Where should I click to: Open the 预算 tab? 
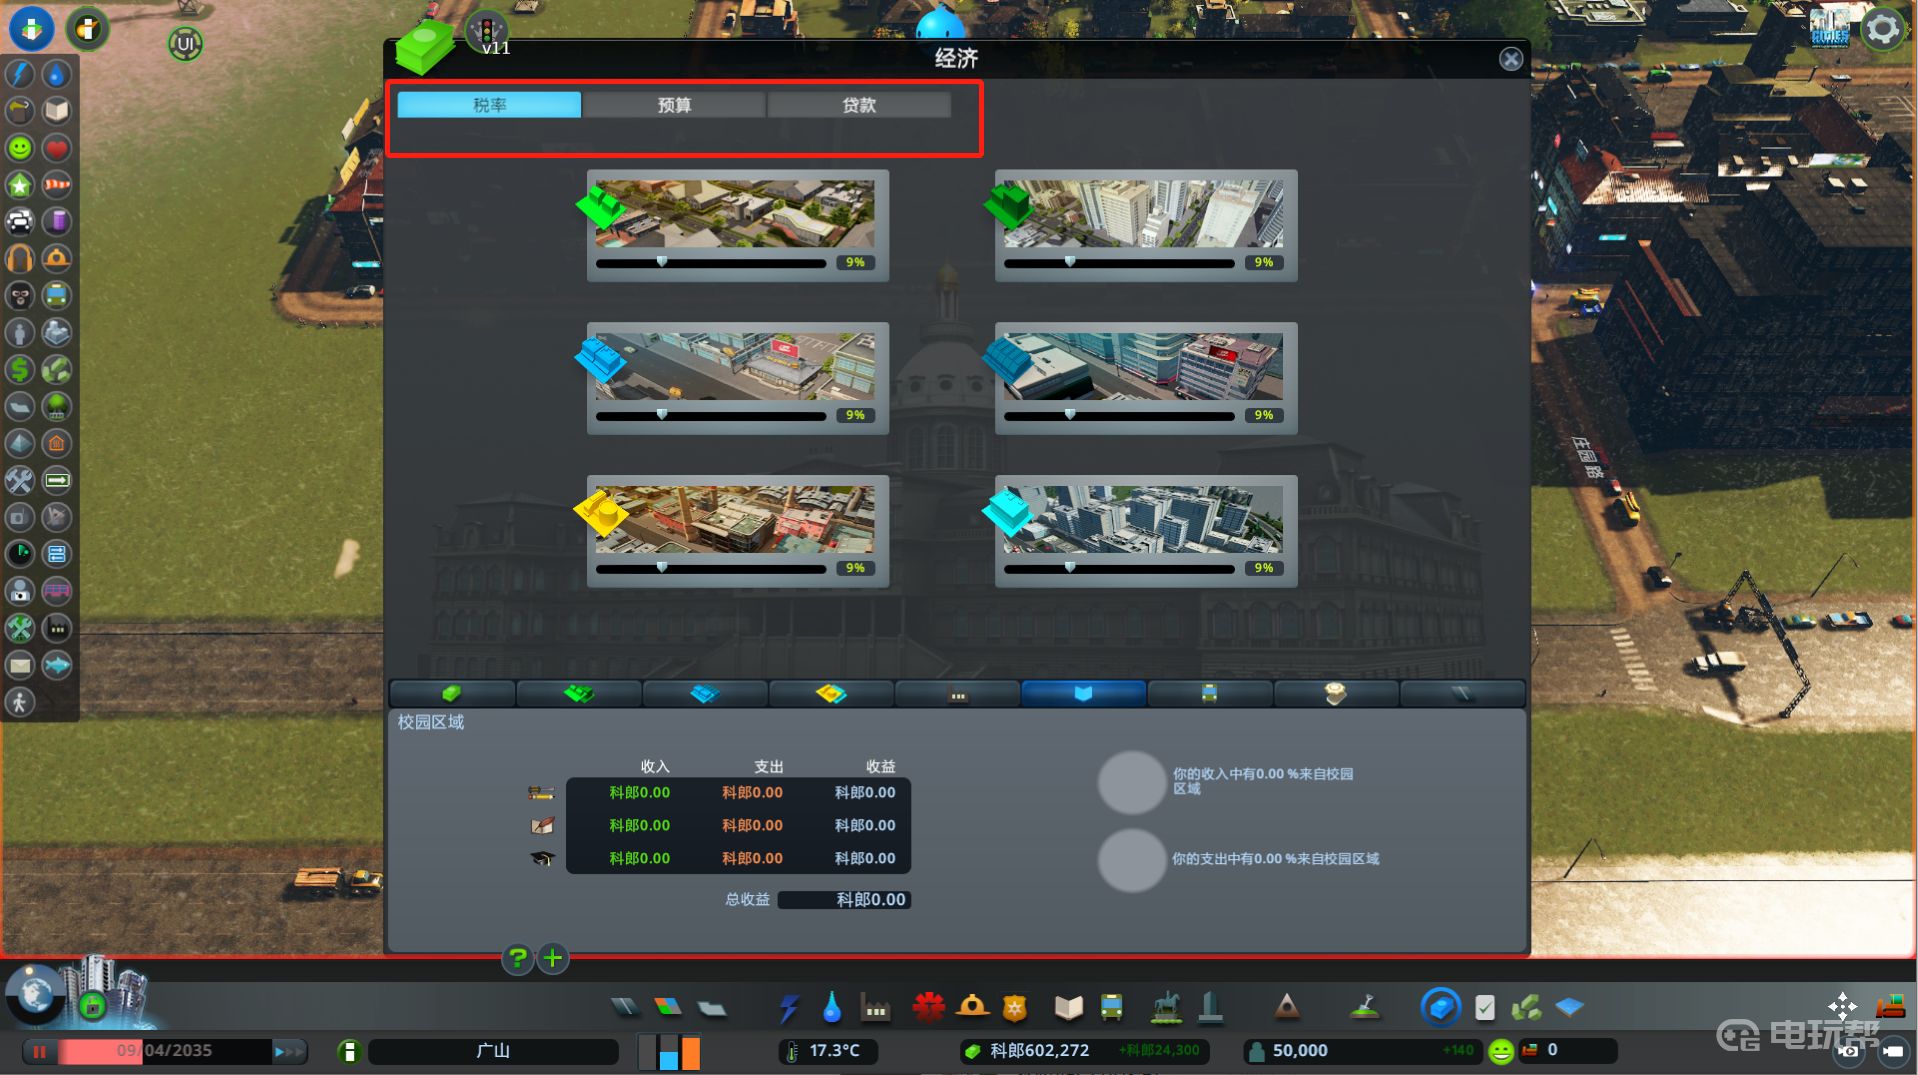674,105
